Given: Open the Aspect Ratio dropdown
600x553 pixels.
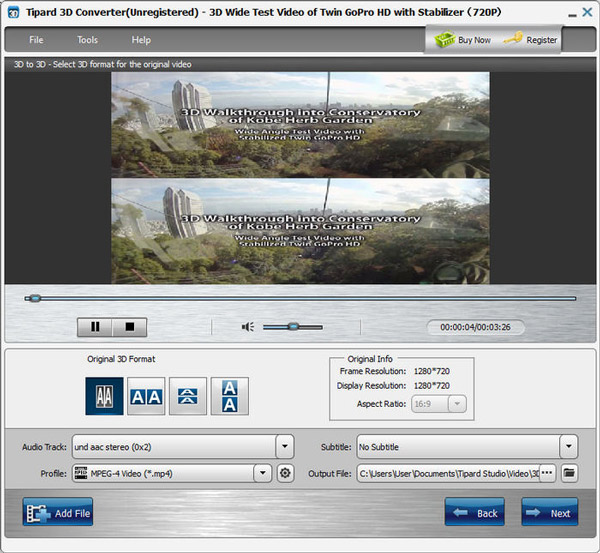Looking at the screenshot, I should coord(457,404).
